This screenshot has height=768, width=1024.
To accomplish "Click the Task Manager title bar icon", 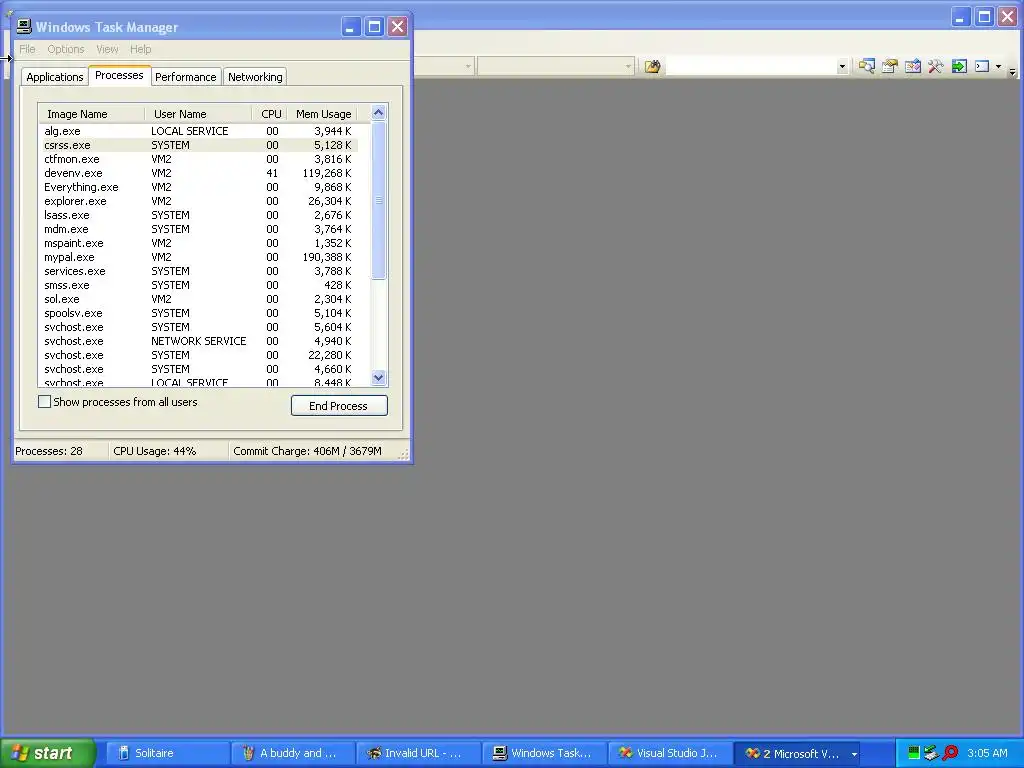I will (24, 26).
